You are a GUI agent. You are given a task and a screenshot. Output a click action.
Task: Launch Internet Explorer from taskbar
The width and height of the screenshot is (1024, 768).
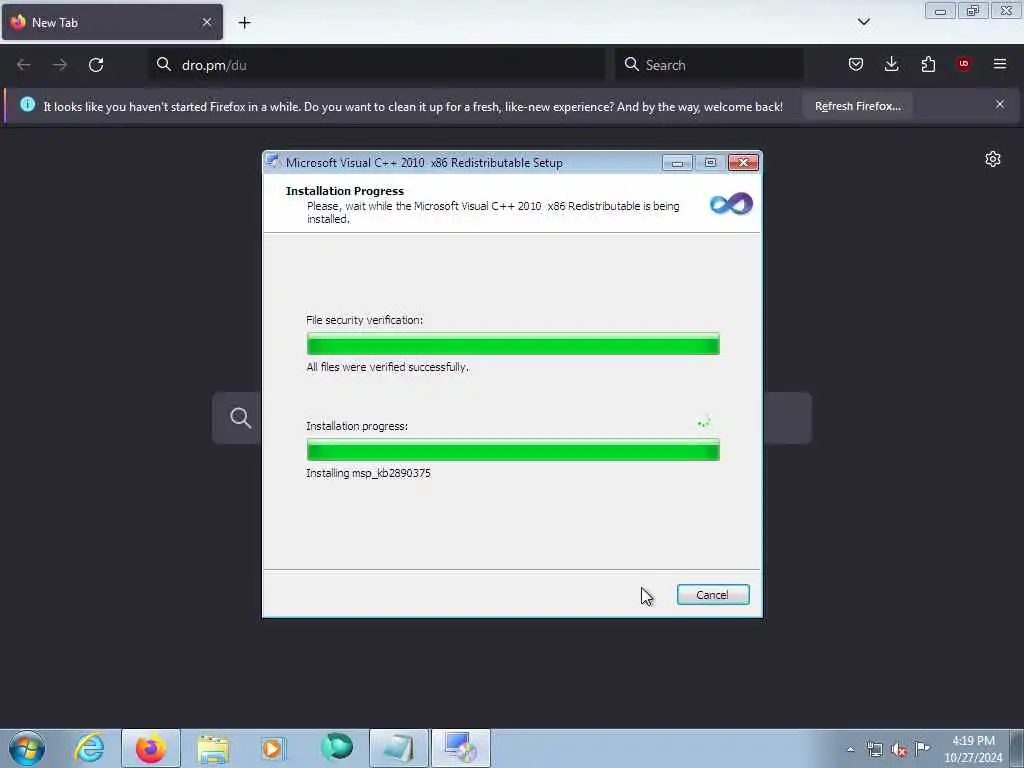pos(89,748)
